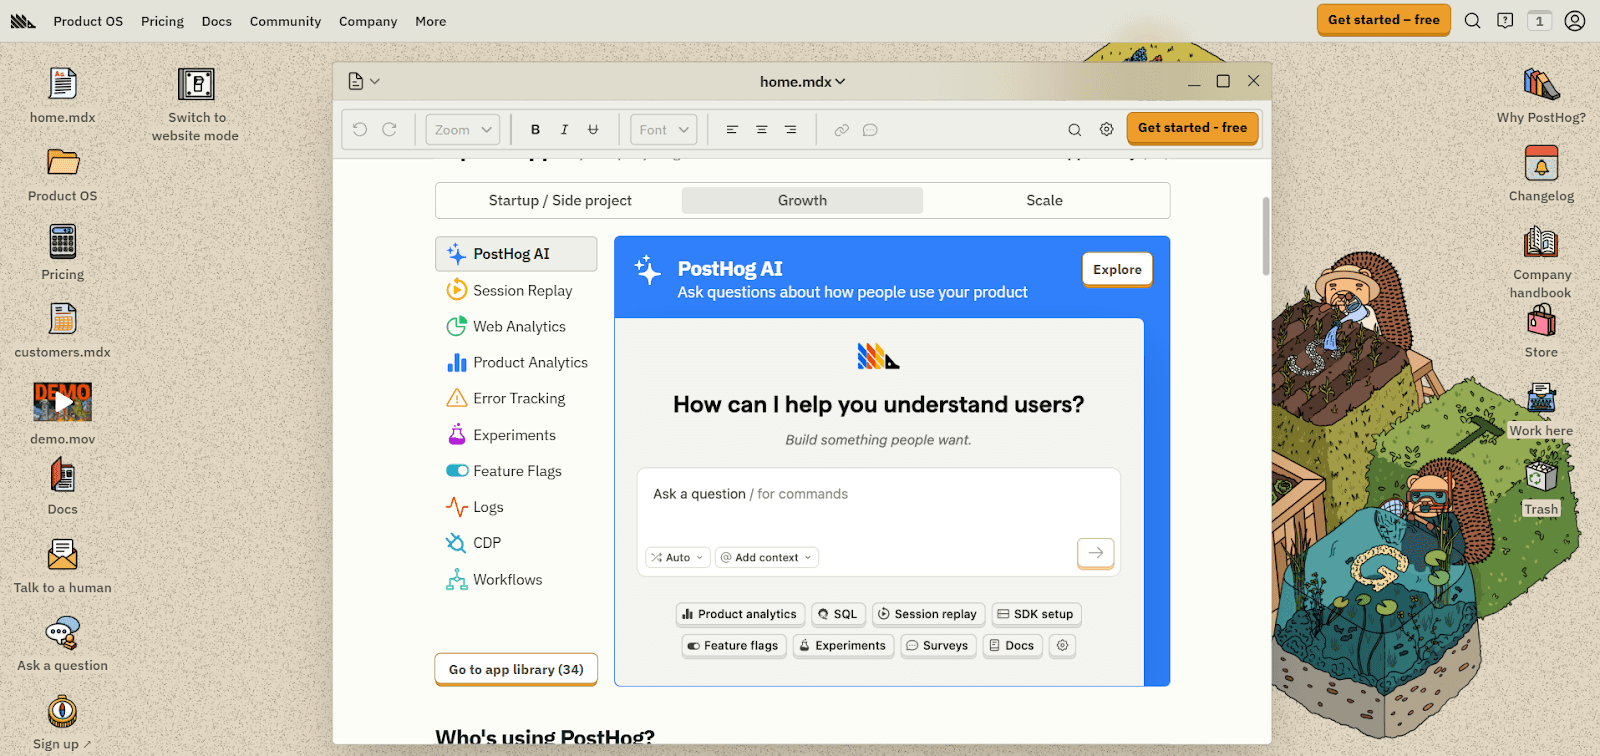
Task: Open the Trash desktop icon
Action: pos(1541,477)
